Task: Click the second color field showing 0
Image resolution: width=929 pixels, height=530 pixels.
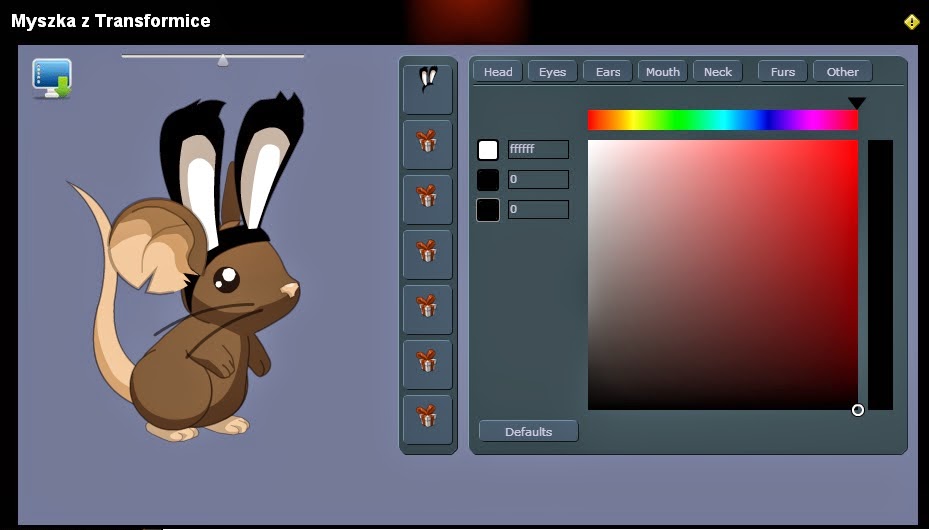Action: pyautogui.click(x=538, y=210)
